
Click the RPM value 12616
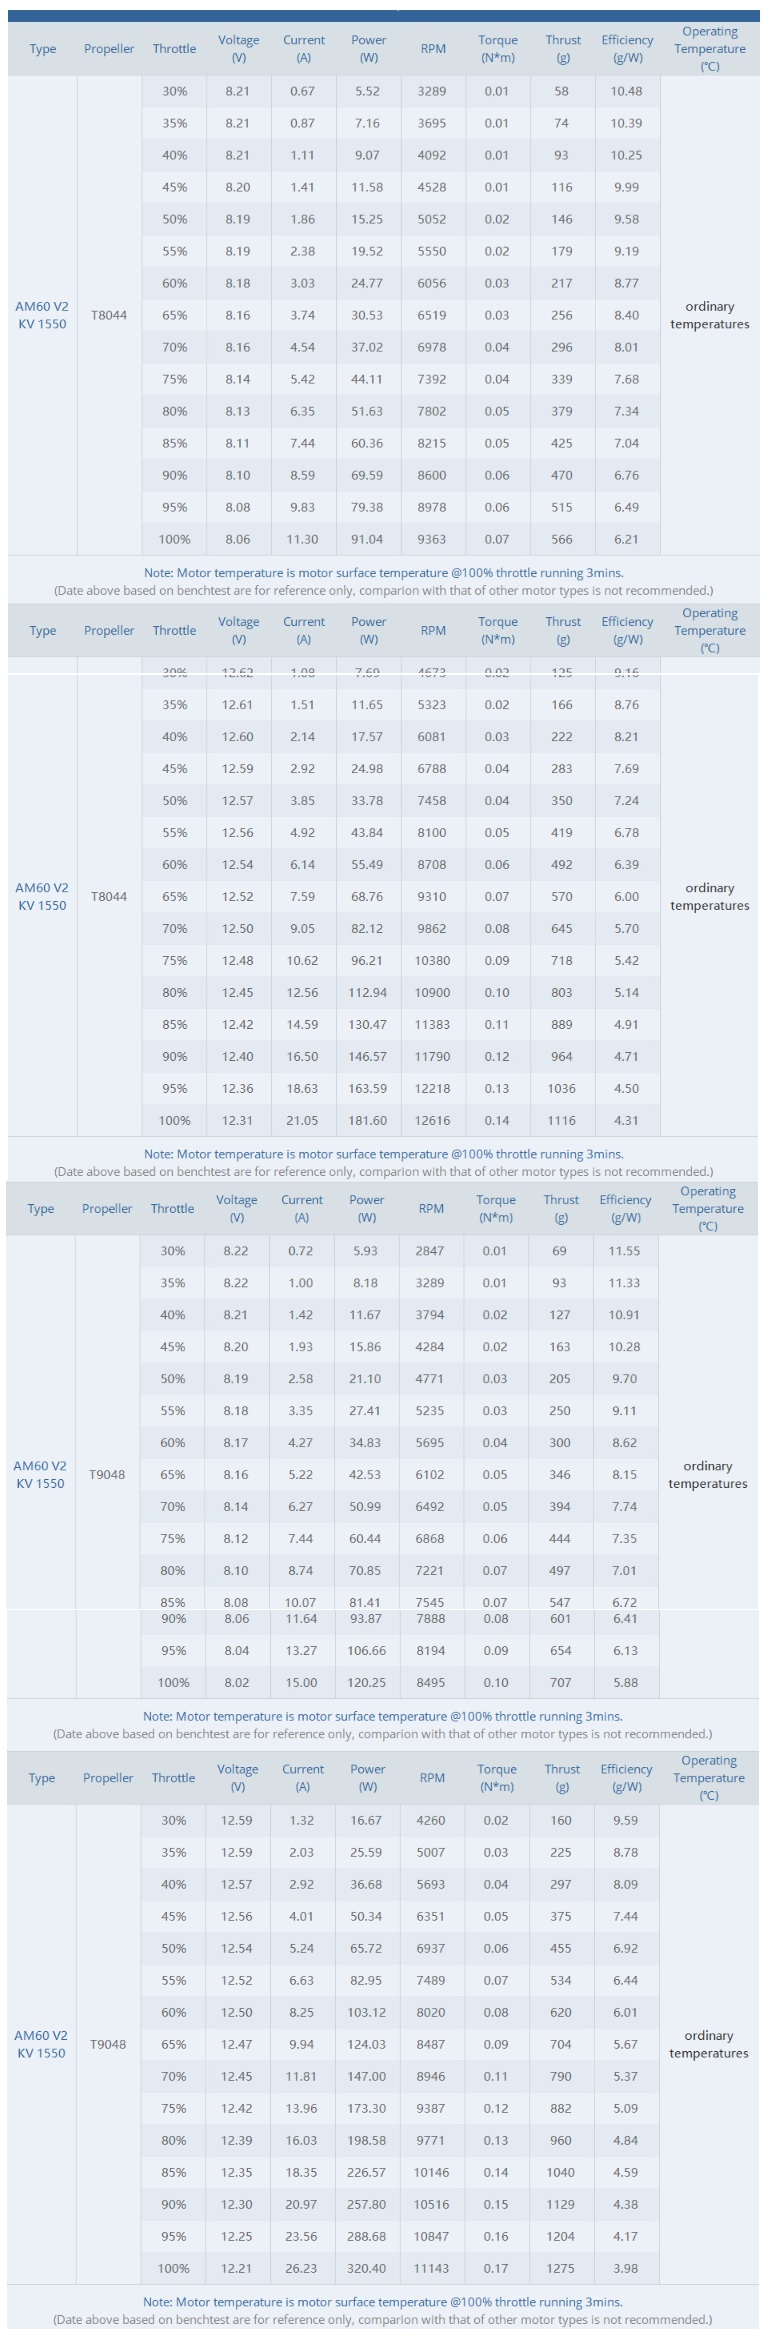[x=433, y=1120]
